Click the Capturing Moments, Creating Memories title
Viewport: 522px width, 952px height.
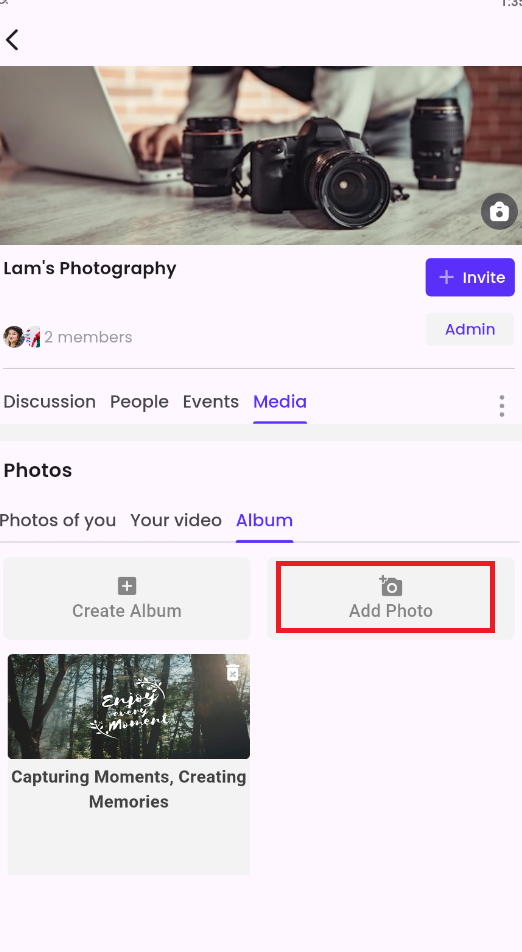[x=129, y=789]
